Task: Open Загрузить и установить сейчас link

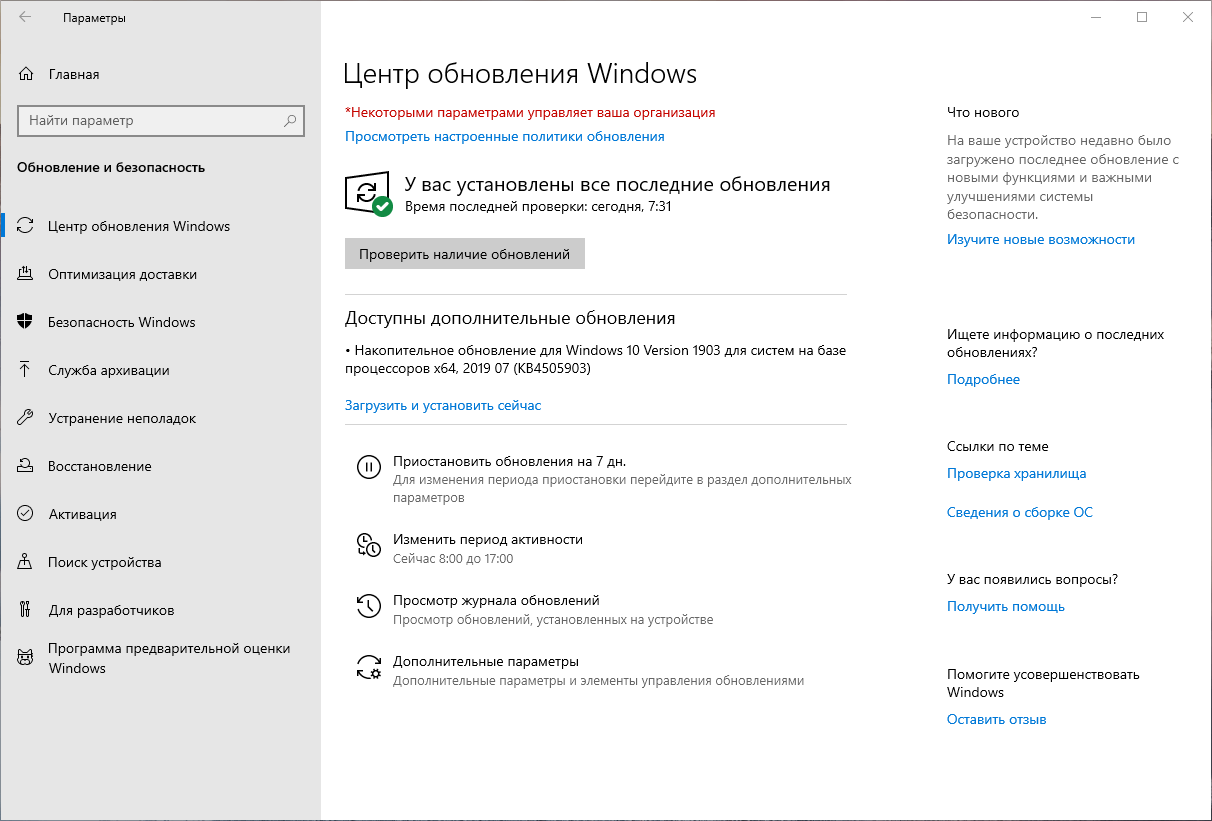Action: [x=442, y=405]
